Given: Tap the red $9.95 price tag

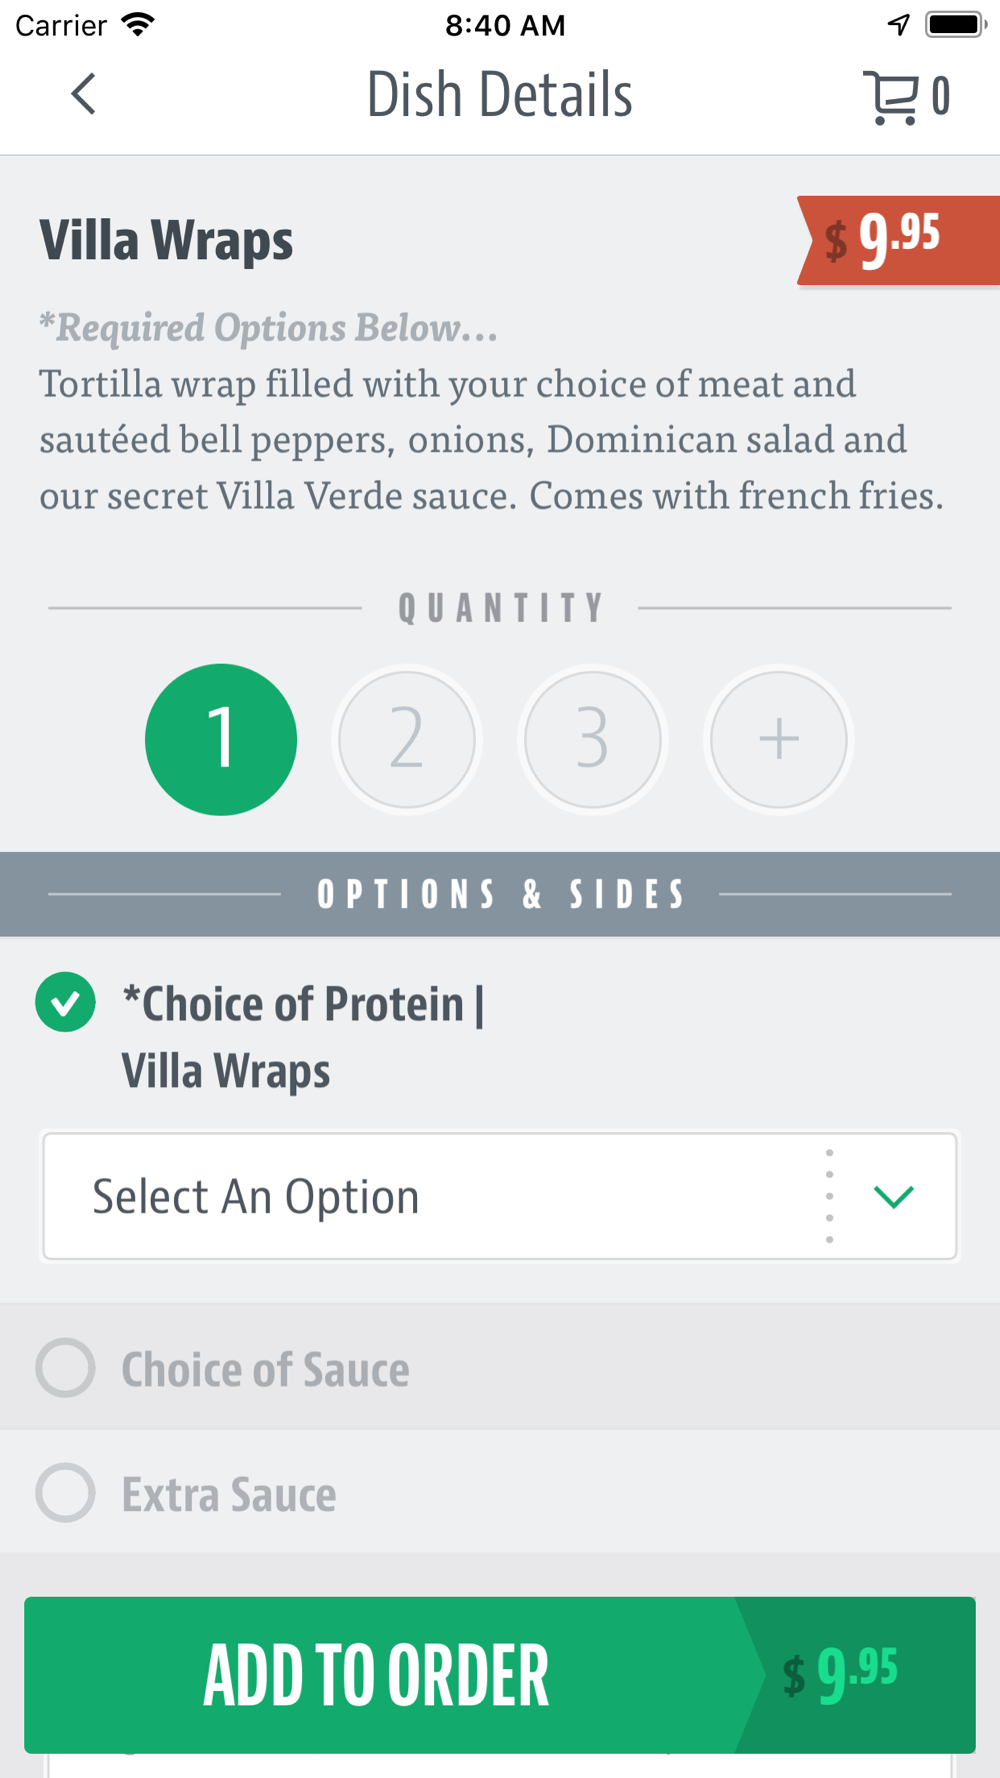Looking at the screenshot, I should [x=897, y=240].
